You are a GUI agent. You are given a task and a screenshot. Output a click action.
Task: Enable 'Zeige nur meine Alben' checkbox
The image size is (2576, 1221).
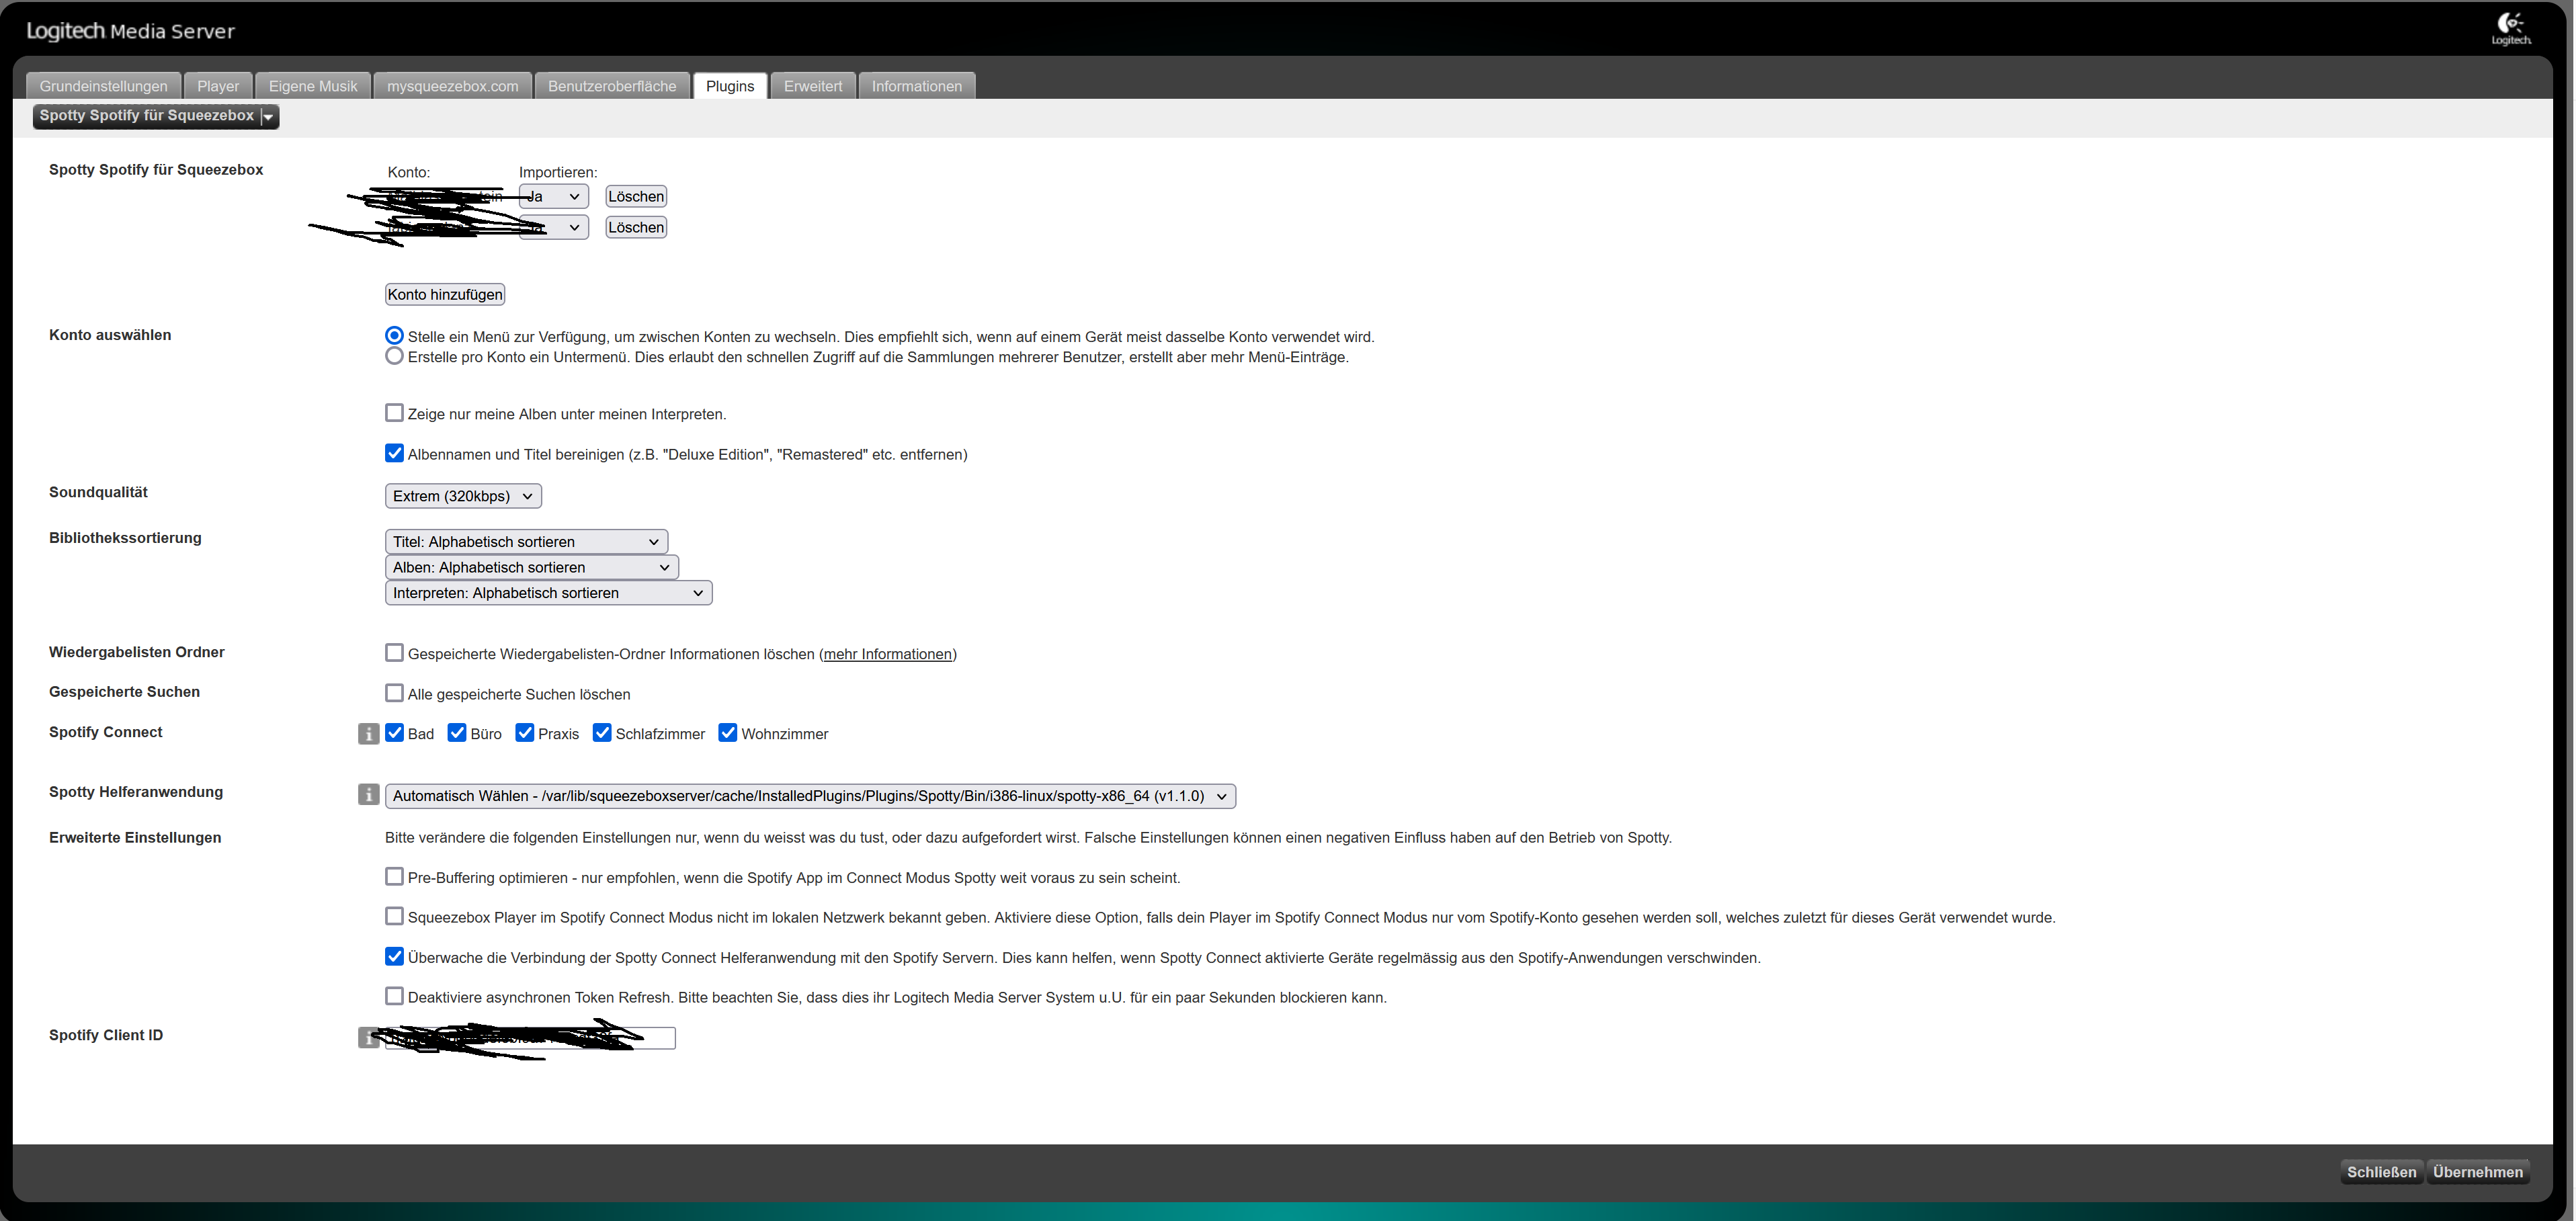pos(394,413)
